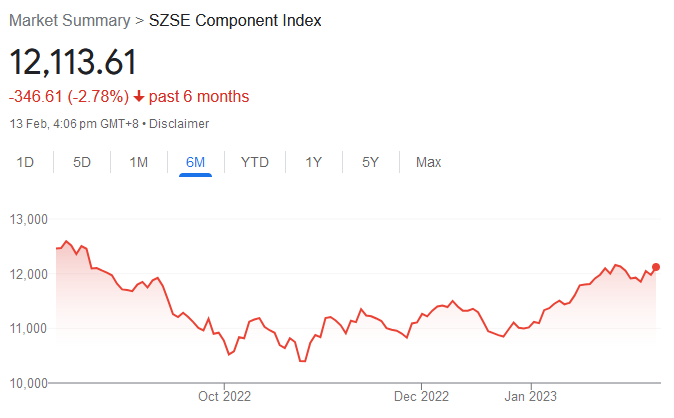View the 1Y chart range

314,162
